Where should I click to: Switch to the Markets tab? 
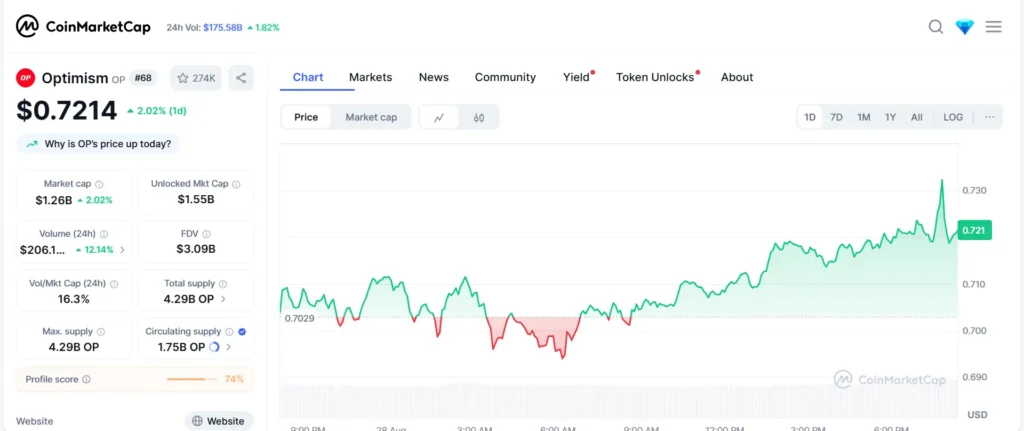[x=370, y=77]
